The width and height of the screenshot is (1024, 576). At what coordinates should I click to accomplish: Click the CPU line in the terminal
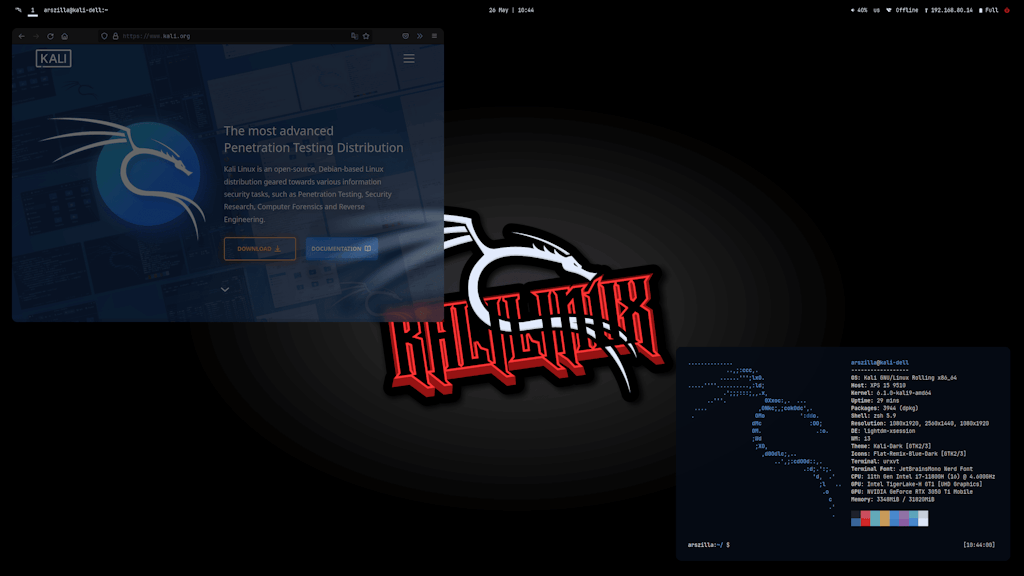[x=923, y=477]
